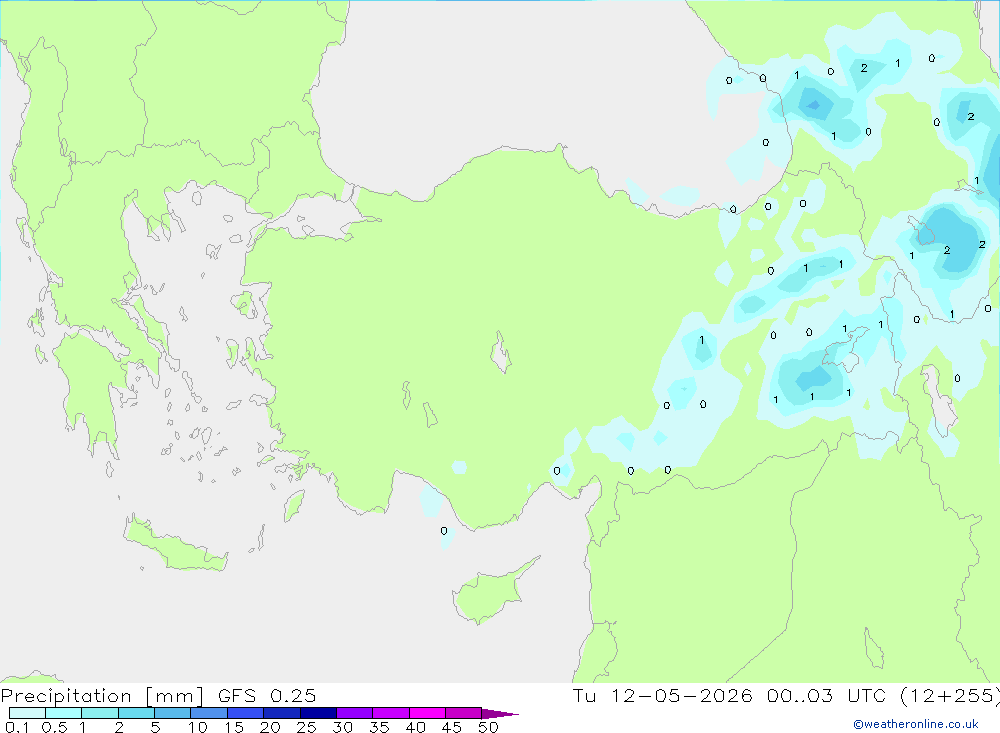The height and width of the screenshot is (733, 1000).
Task: Click the '0.5' legend scale label
Action: (54, 727)
